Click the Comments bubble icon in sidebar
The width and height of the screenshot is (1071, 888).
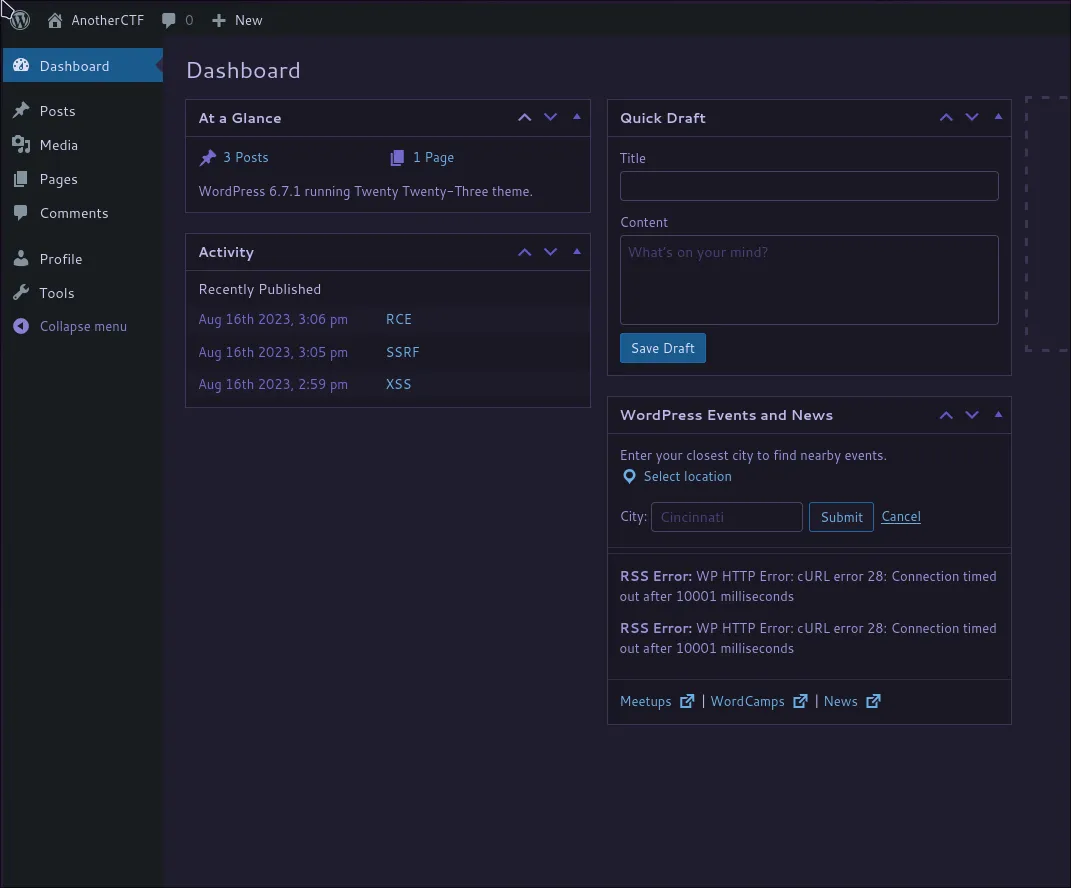click(x=21, y=212)
